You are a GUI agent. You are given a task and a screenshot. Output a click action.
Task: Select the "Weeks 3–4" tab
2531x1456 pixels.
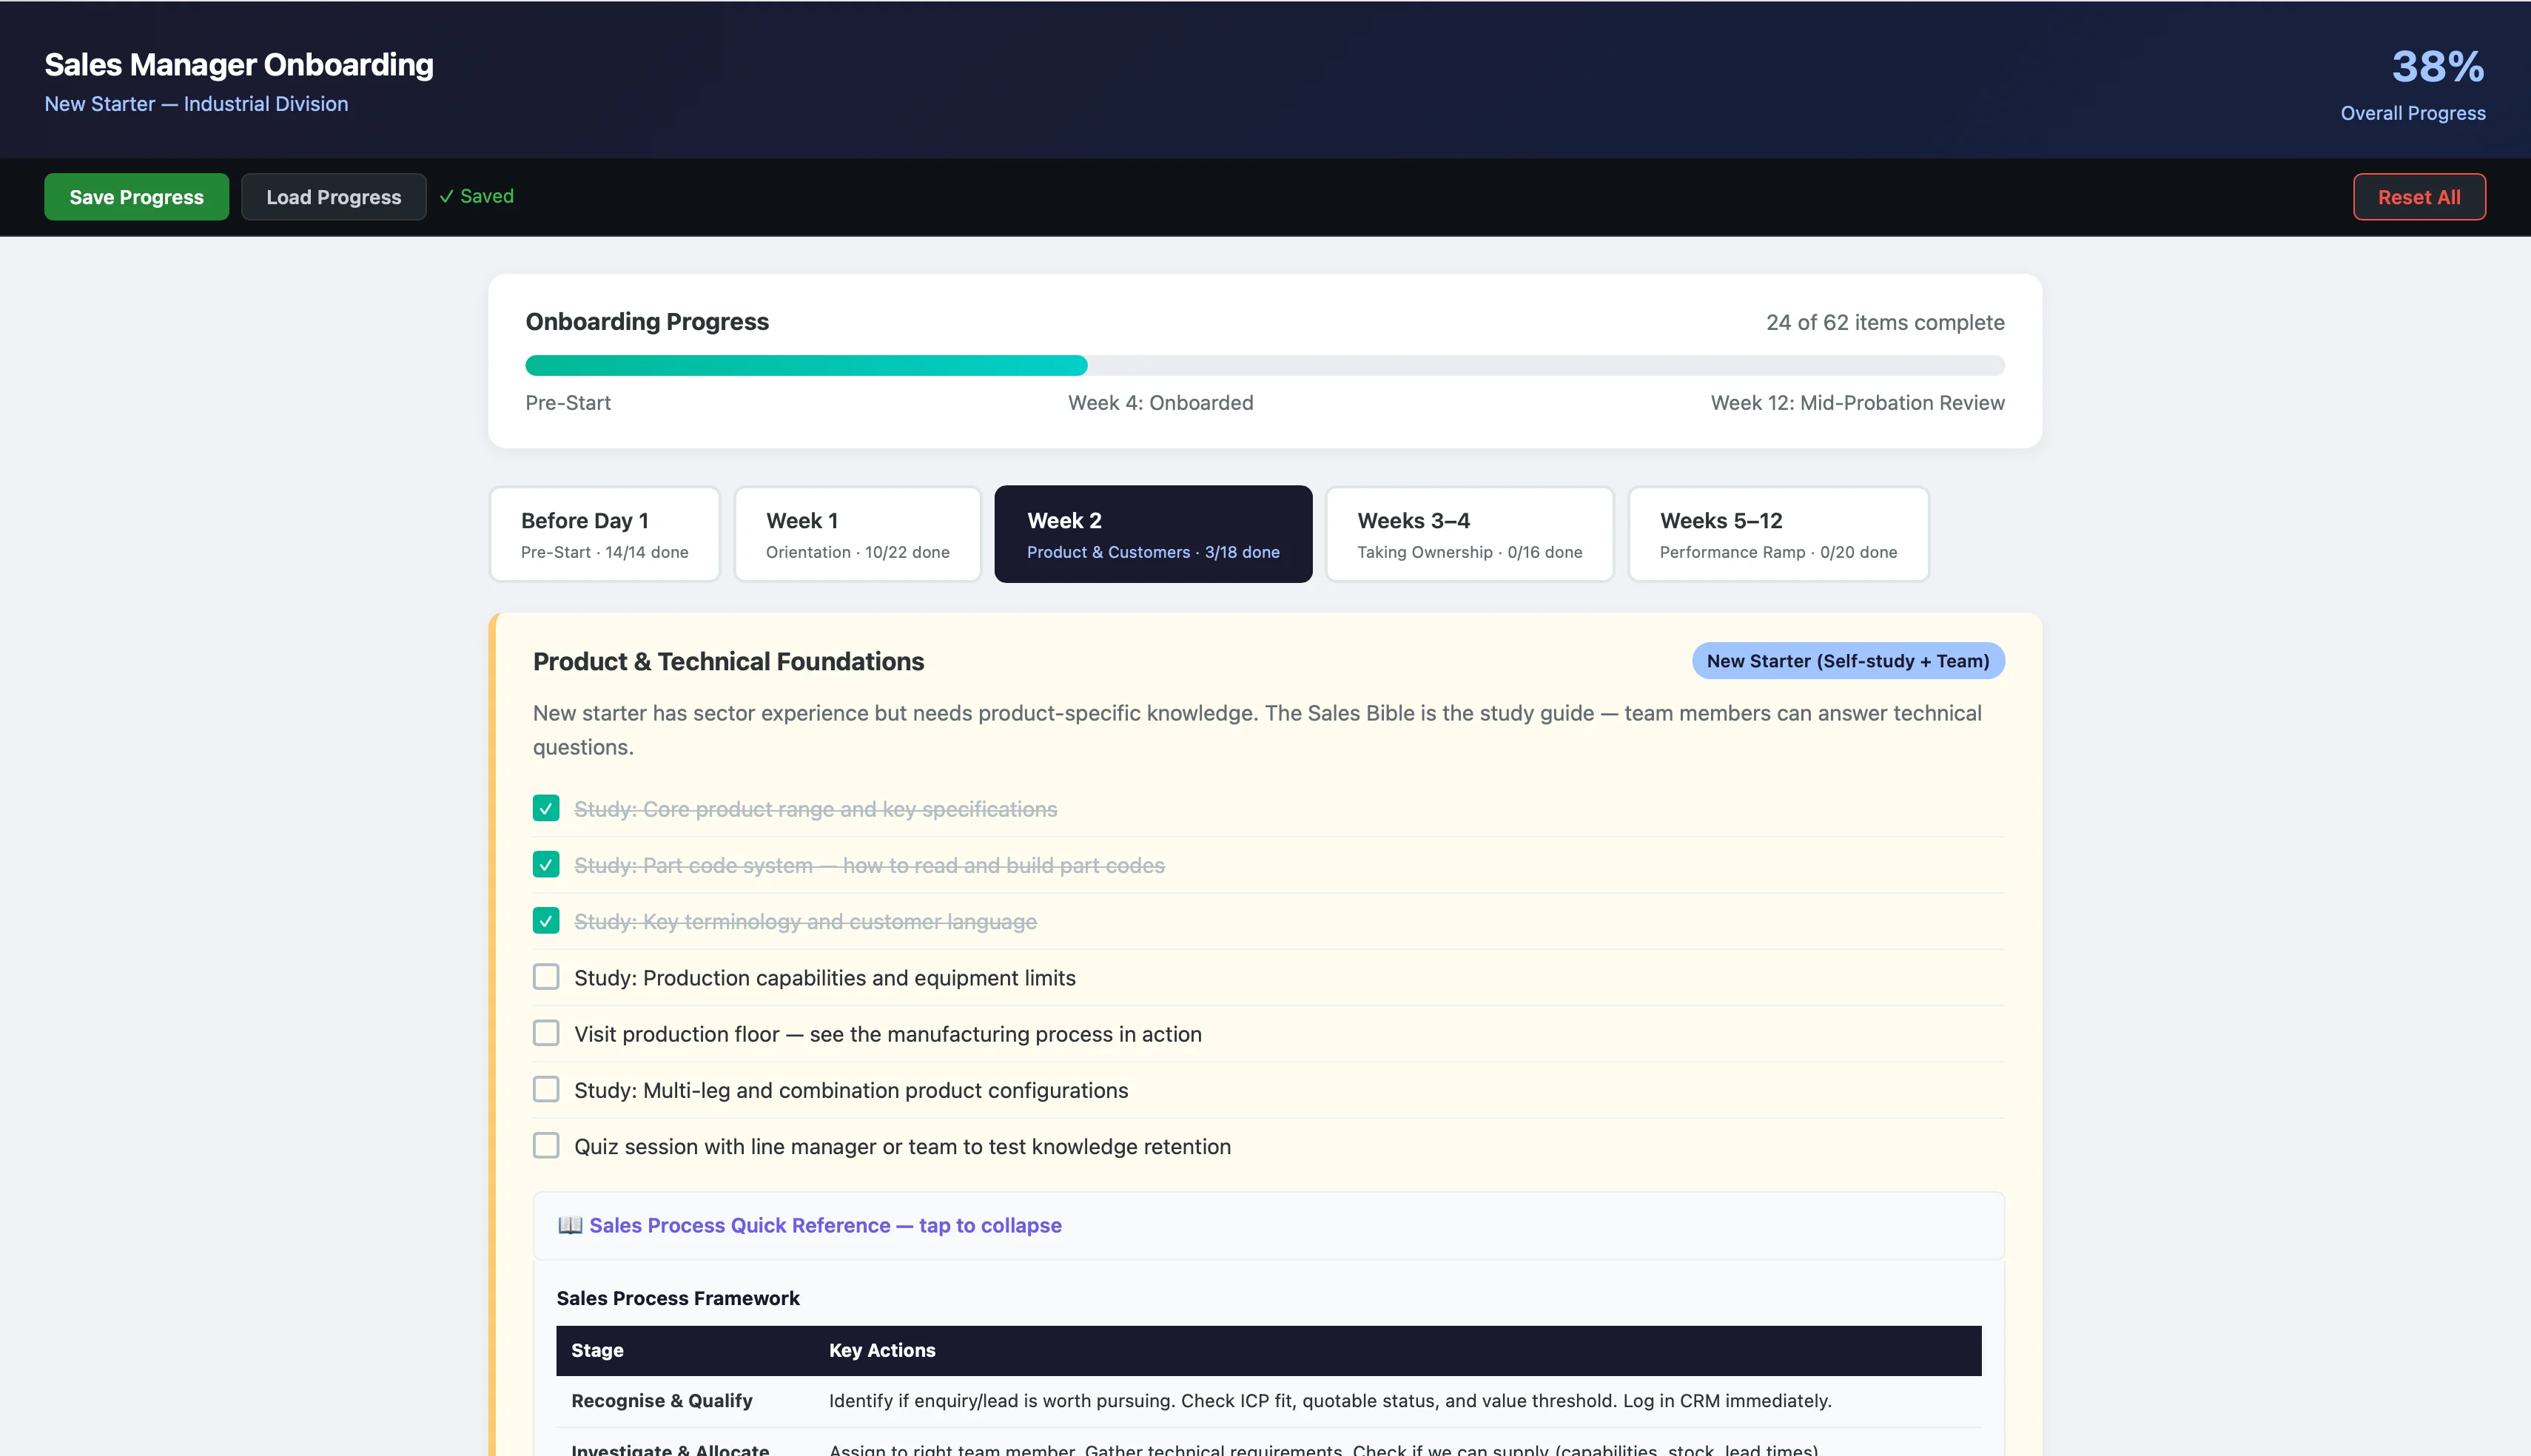click(1469, 533)
